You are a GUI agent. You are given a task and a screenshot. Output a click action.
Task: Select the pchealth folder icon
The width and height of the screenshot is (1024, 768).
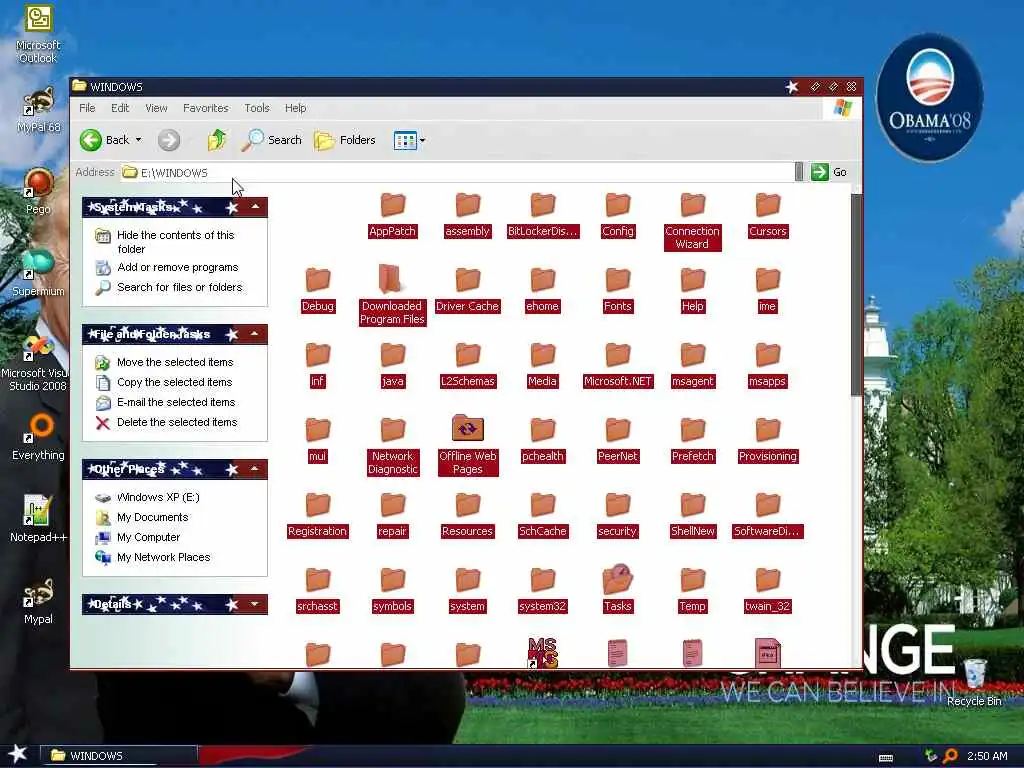click(x=543, y=430)
